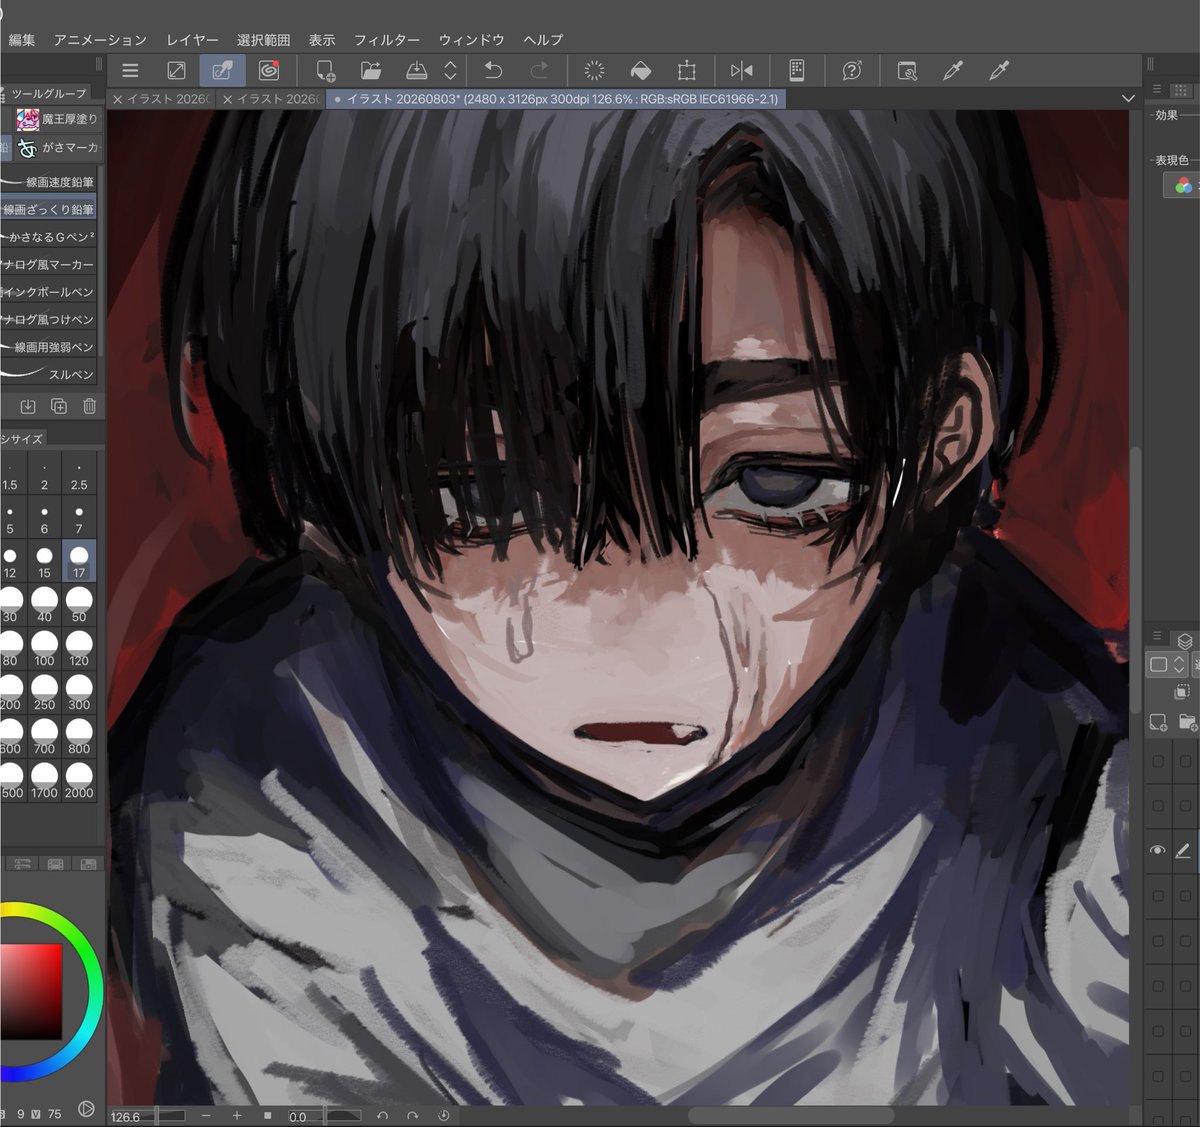Click the expression color RGB icon
This screenshot has width=1200, height=1127.
(x=1183, y=185)
